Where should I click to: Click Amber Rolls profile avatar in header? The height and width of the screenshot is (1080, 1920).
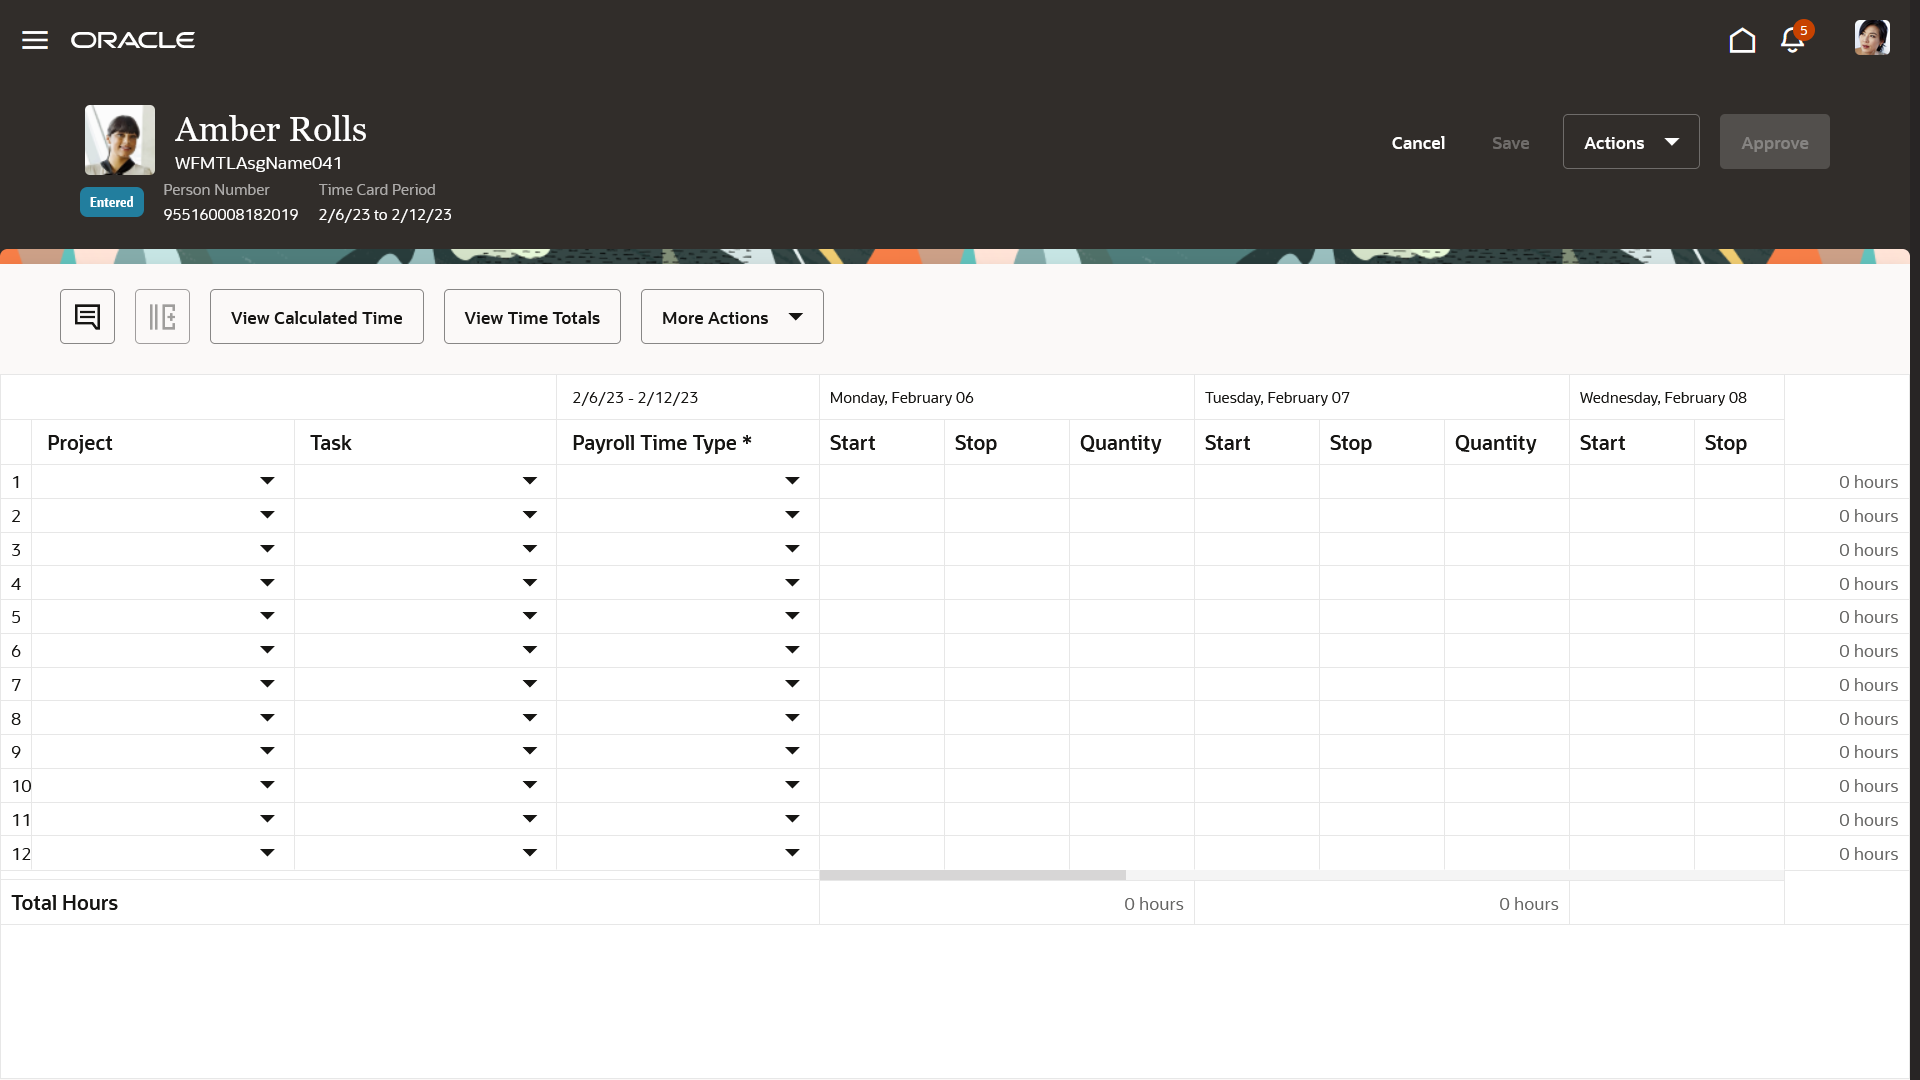(x=1872, y=37)
